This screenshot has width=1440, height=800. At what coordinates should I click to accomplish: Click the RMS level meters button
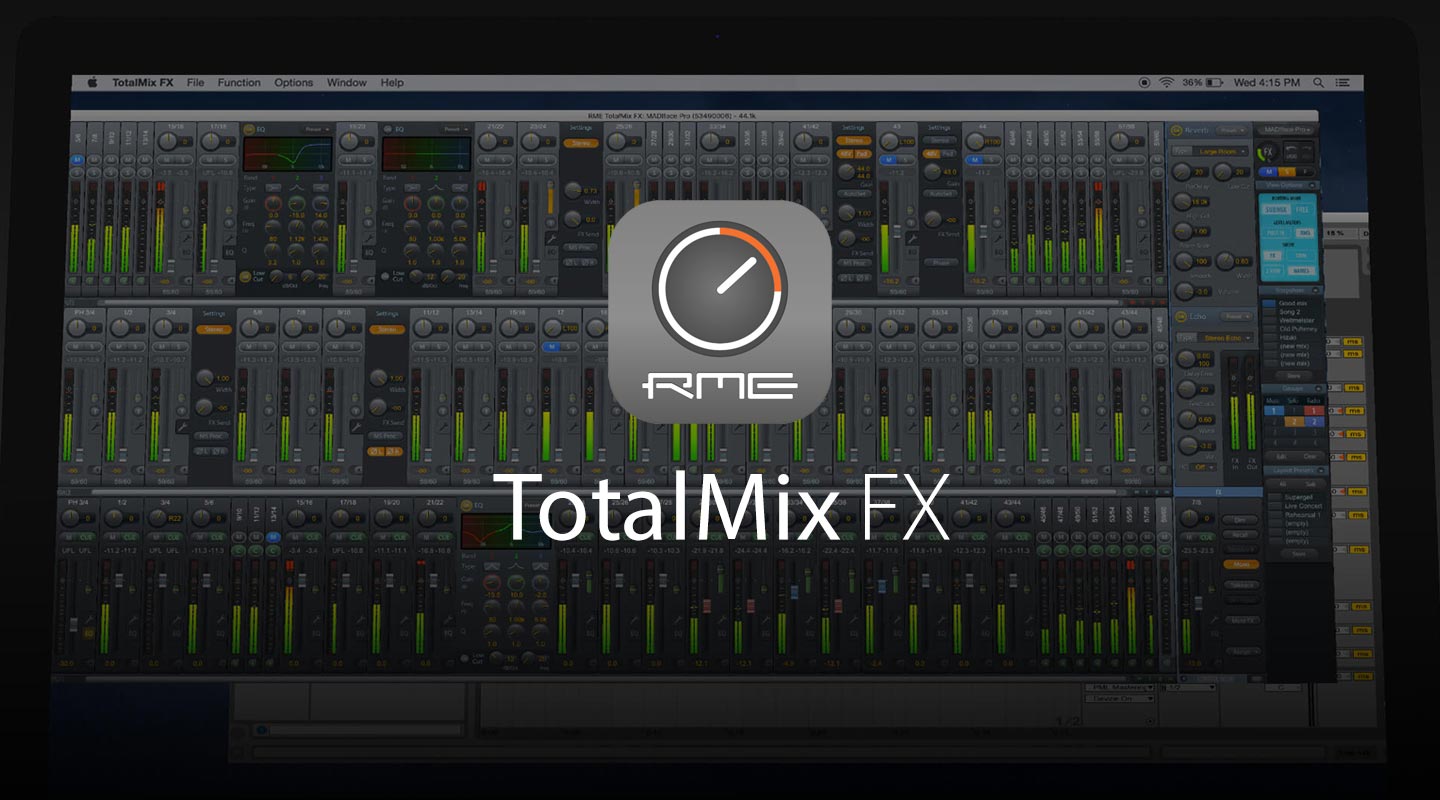pyautogui.click(x=1305, y=232)
